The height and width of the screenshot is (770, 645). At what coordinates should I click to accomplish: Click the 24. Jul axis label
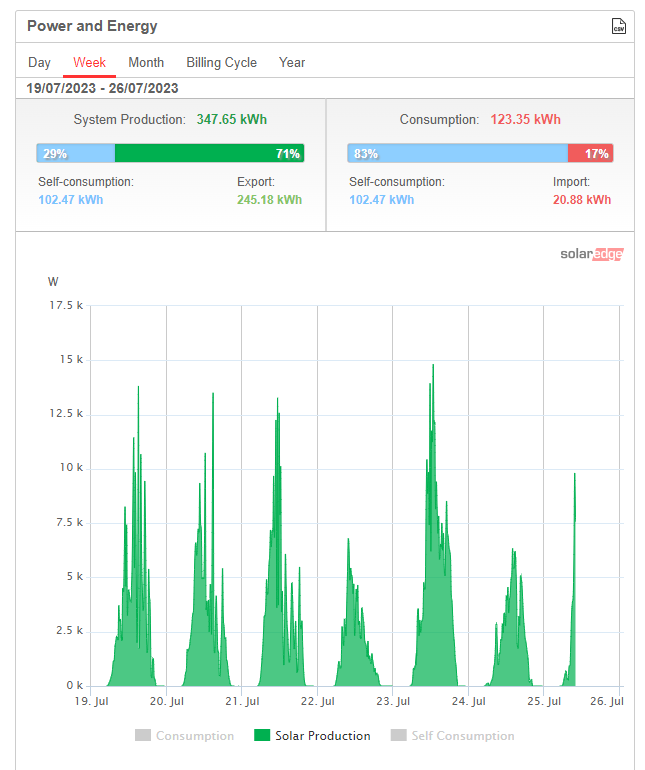click(x=469, y=701)
